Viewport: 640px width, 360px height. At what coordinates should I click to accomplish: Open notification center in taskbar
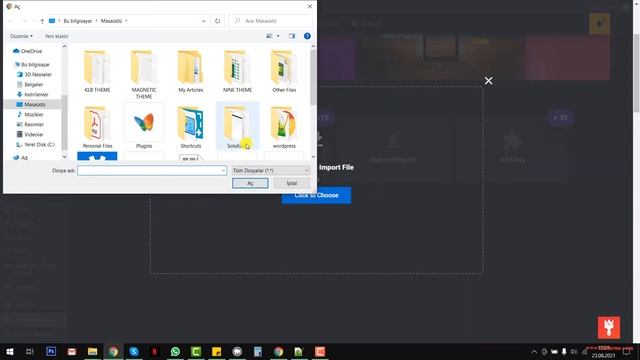click(x=627, y=351)
